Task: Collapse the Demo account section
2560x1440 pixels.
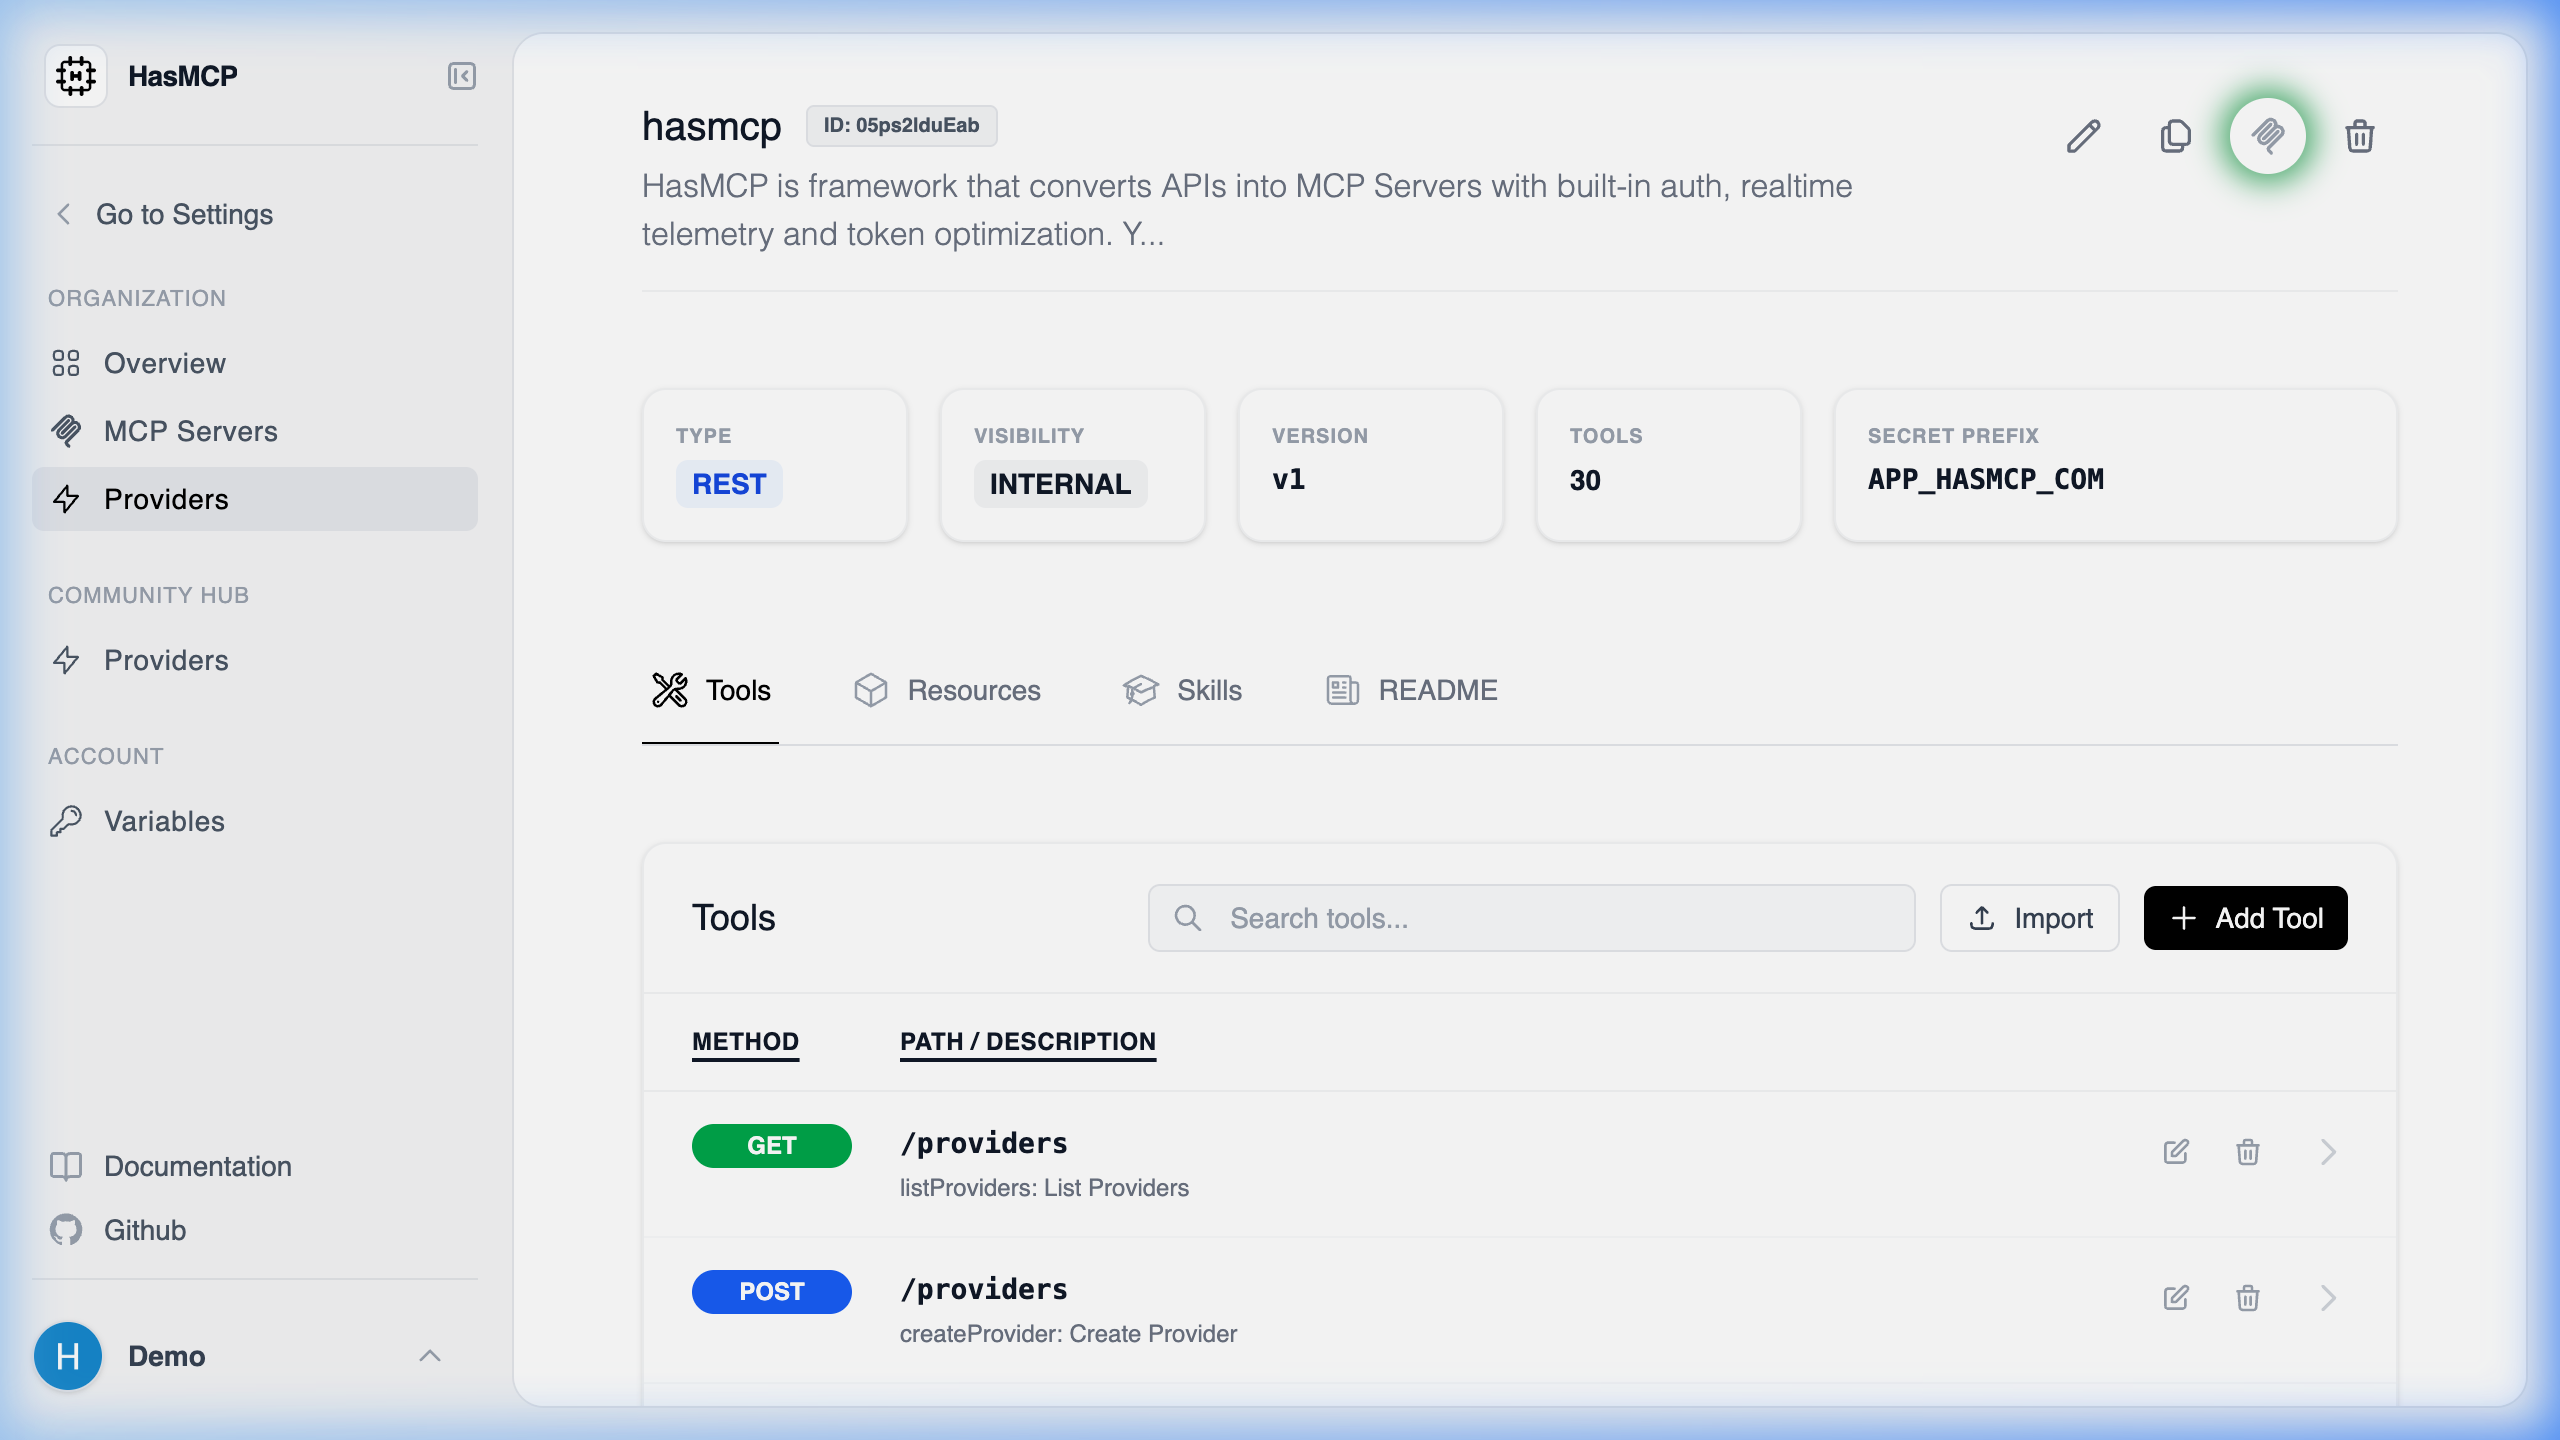Action: tap(431, 1356)
